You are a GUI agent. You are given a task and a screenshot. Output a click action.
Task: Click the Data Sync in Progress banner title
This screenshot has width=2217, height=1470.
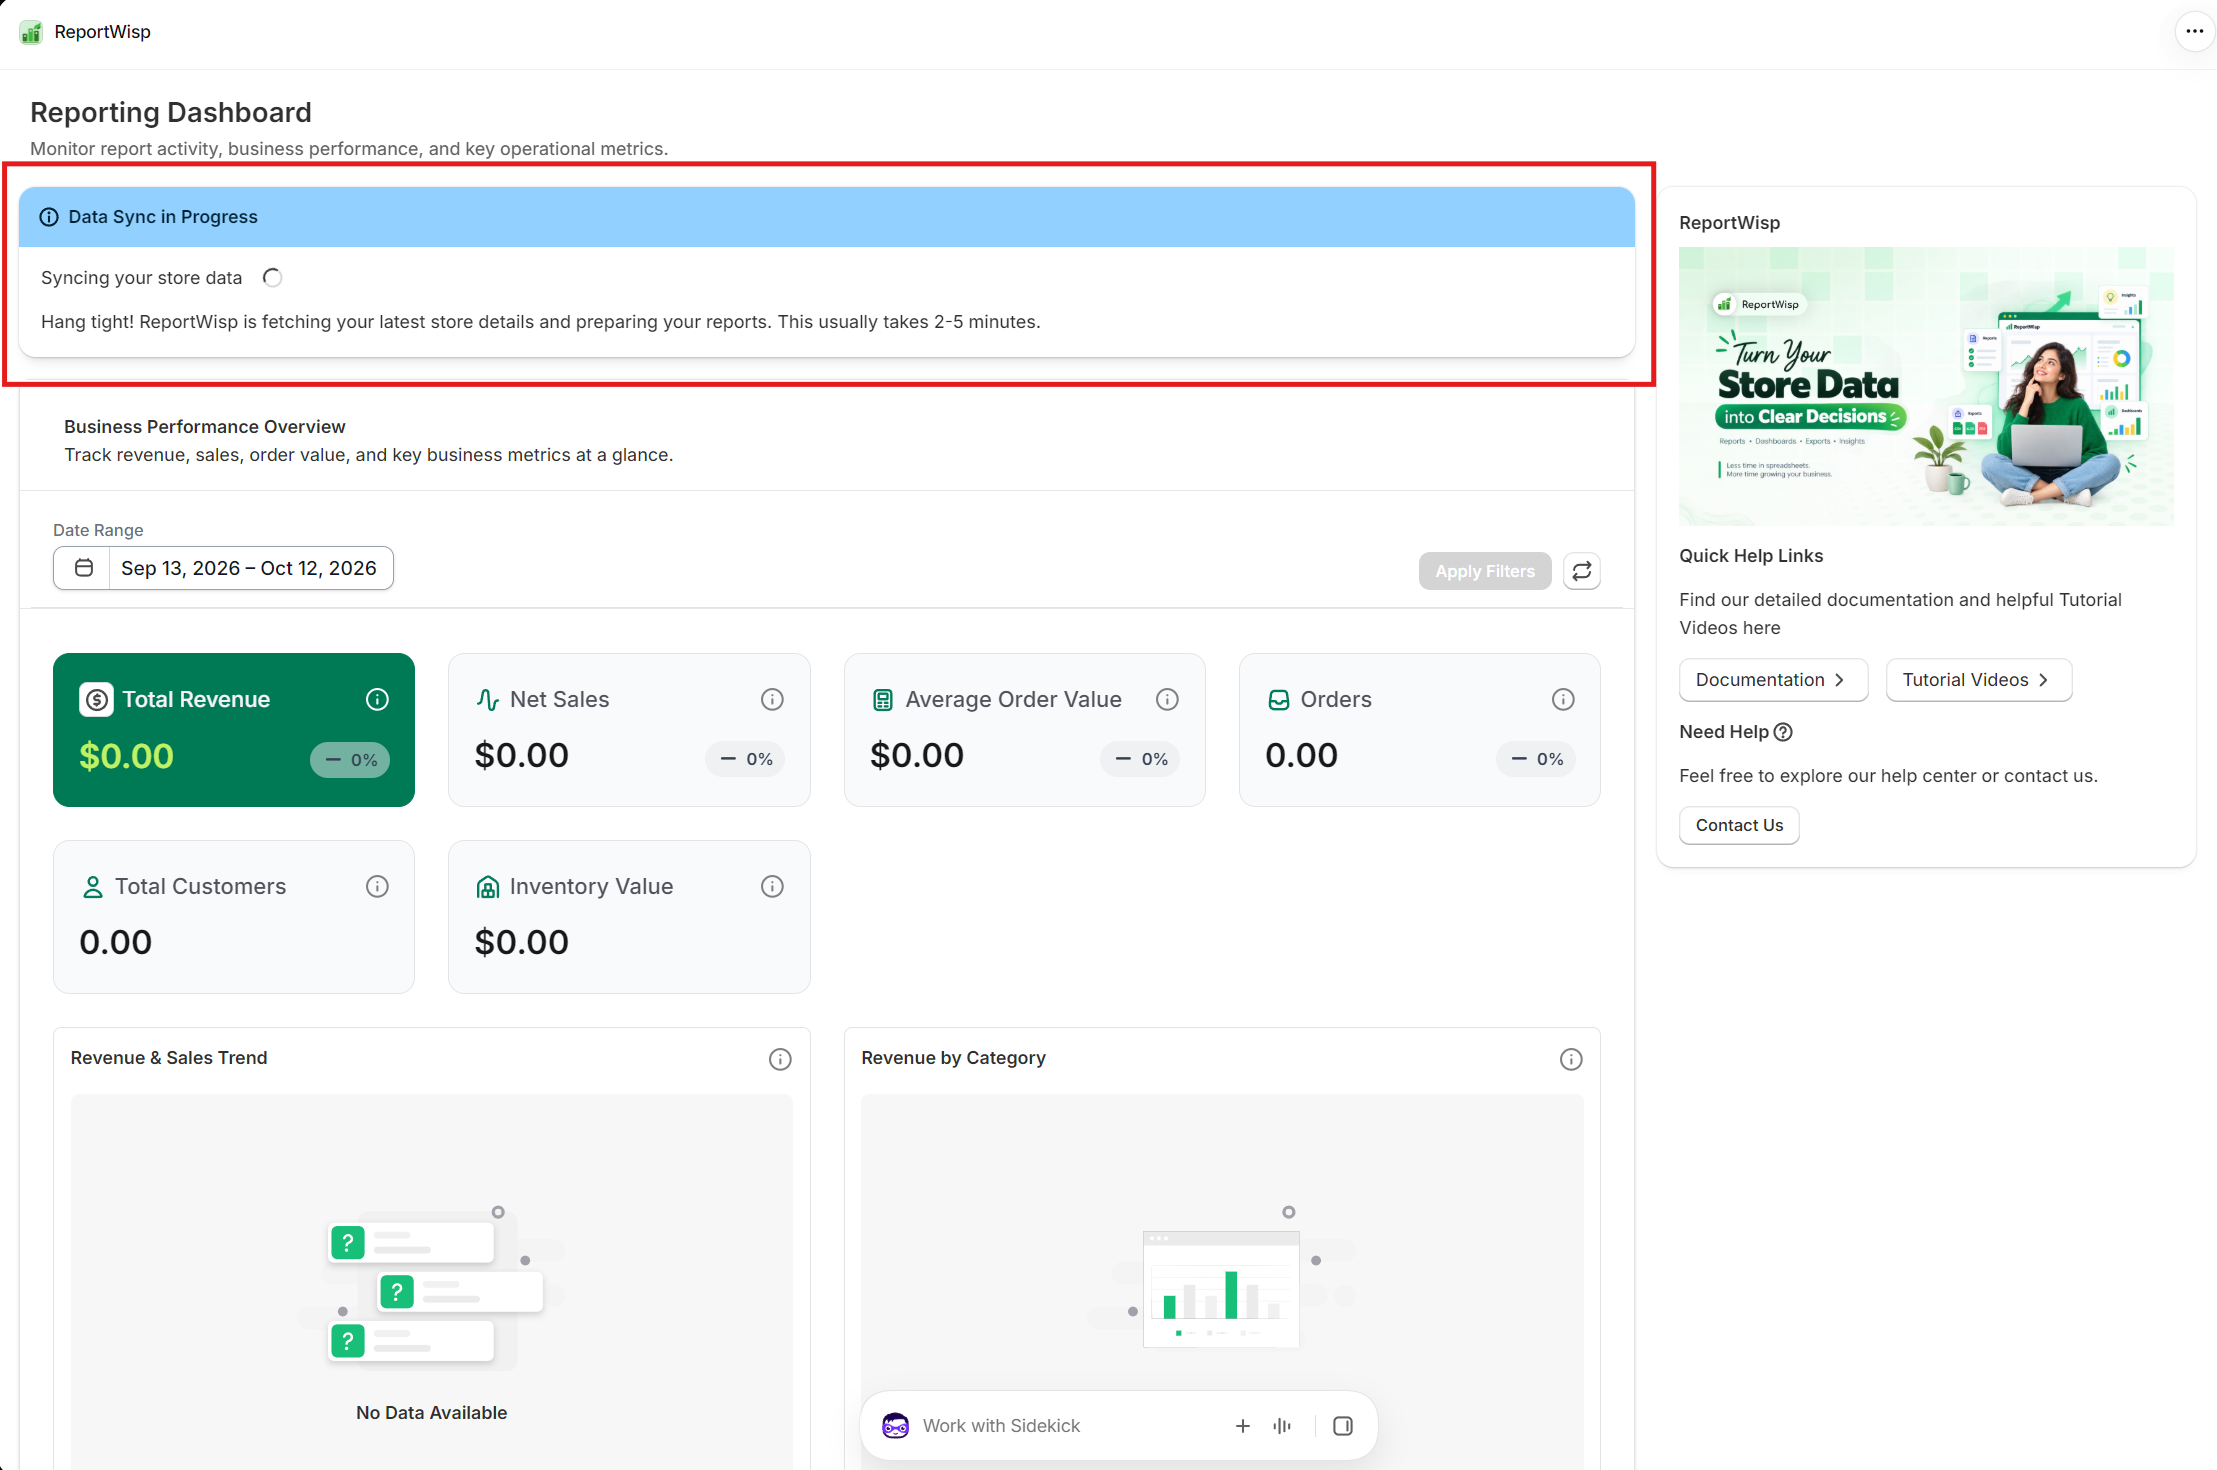[163, 217]
